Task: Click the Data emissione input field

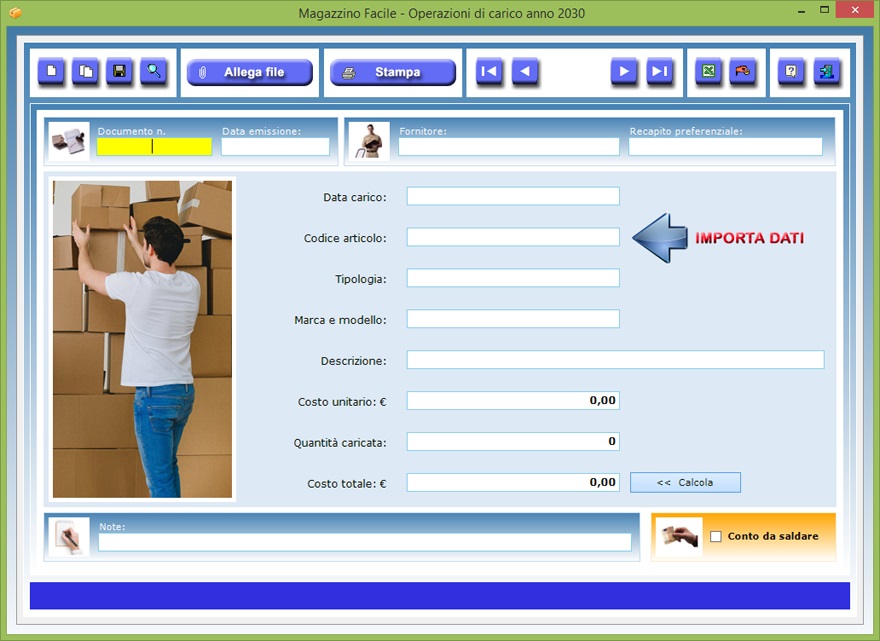Action: pyautogui.click(x=275, y=146)
